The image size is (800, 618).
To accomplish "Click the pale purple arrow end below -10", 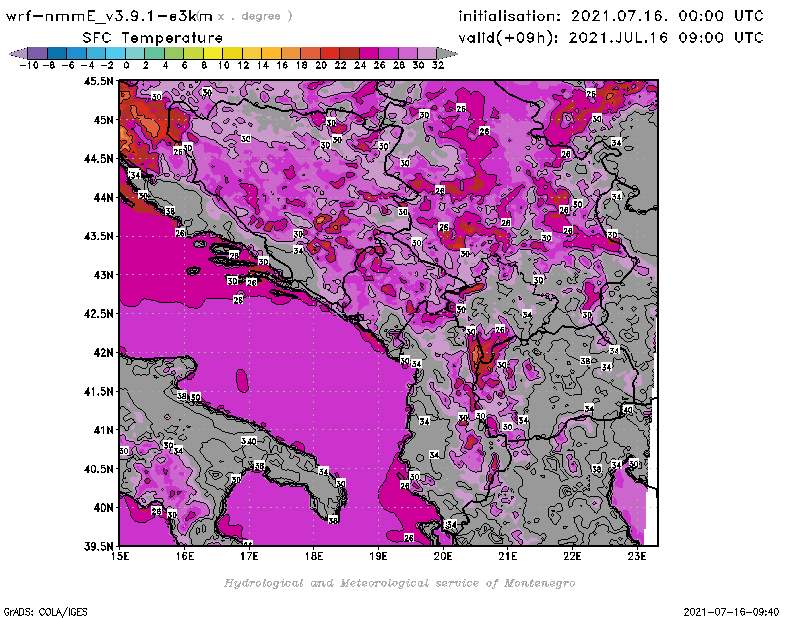I will [x=18, y=53].
